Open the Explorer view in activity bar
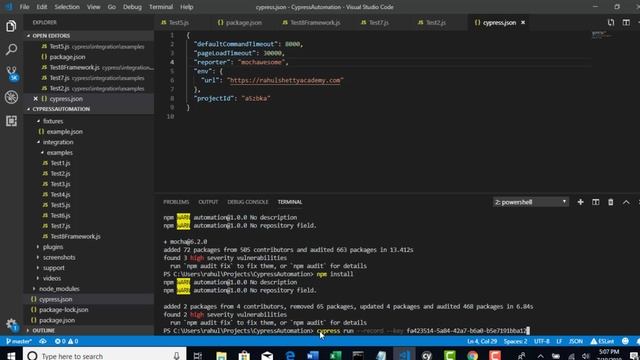This screenshot has height=360, width=640. pyautogui.click(x=11, y=26)
